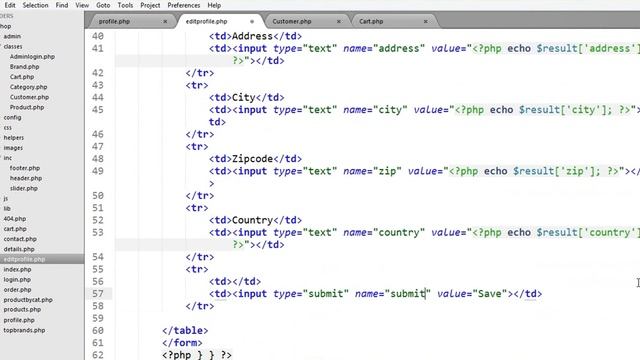Viewport: 640px width, 360px height.
Task: Switch to the Customer.php tab
Action: 291,21
